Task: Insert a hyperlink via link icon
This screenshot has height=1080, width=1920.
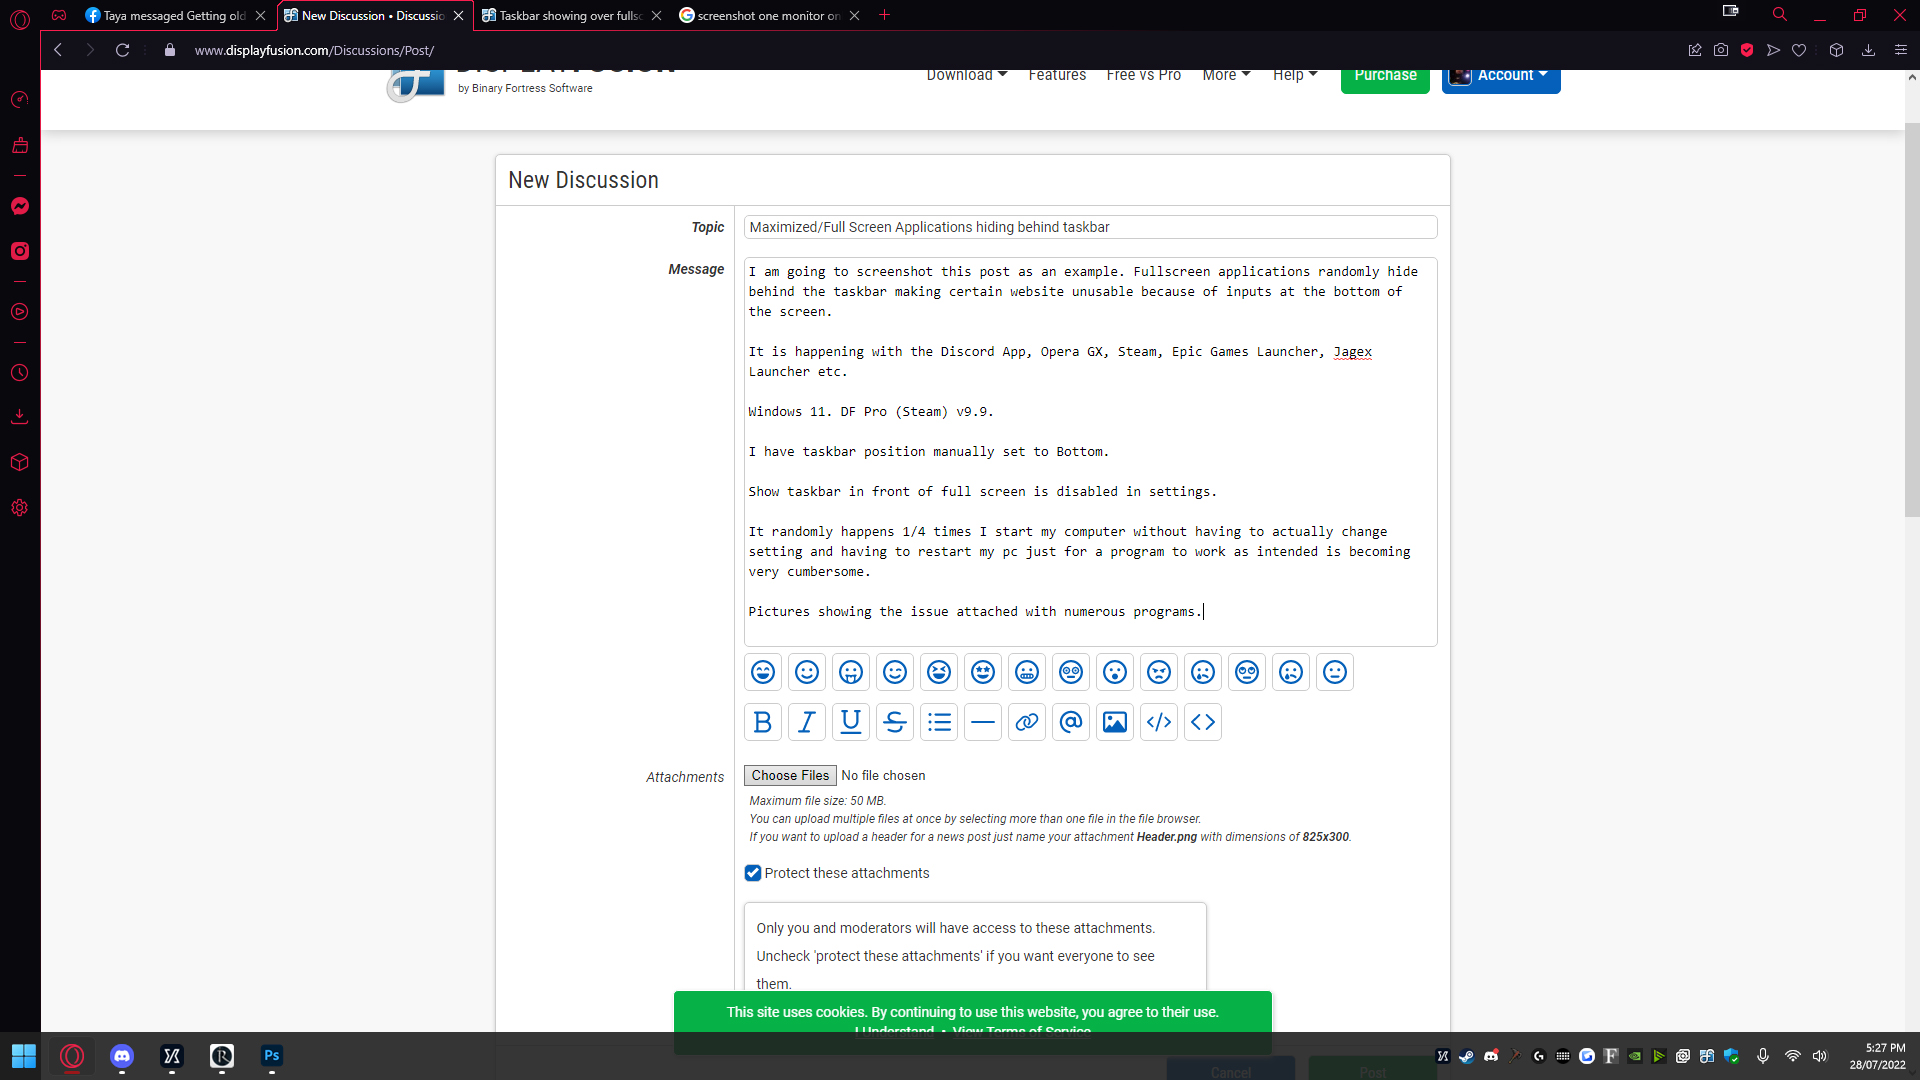Action: pyautogui.click(x=1026, y=722)
